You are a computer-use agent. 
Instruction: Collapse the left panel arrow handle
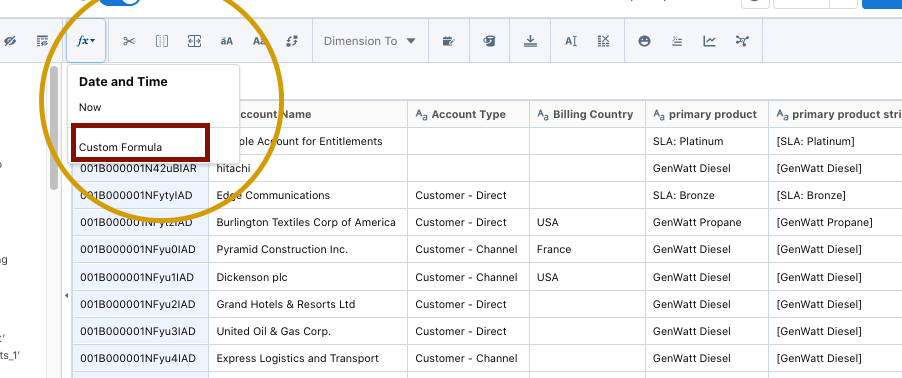click(66, 295)
